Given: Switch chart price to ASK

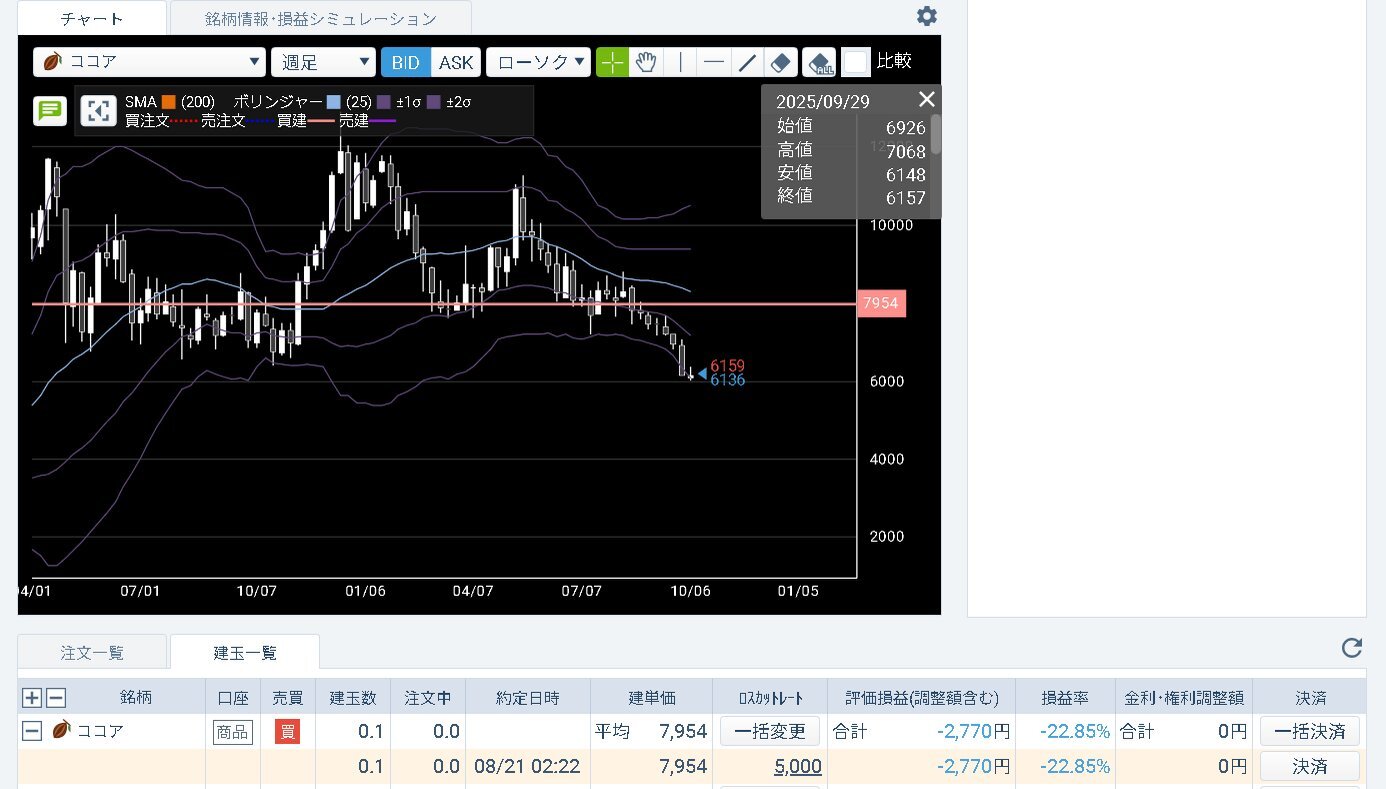Looking at the screenshot, I should 456,62.
